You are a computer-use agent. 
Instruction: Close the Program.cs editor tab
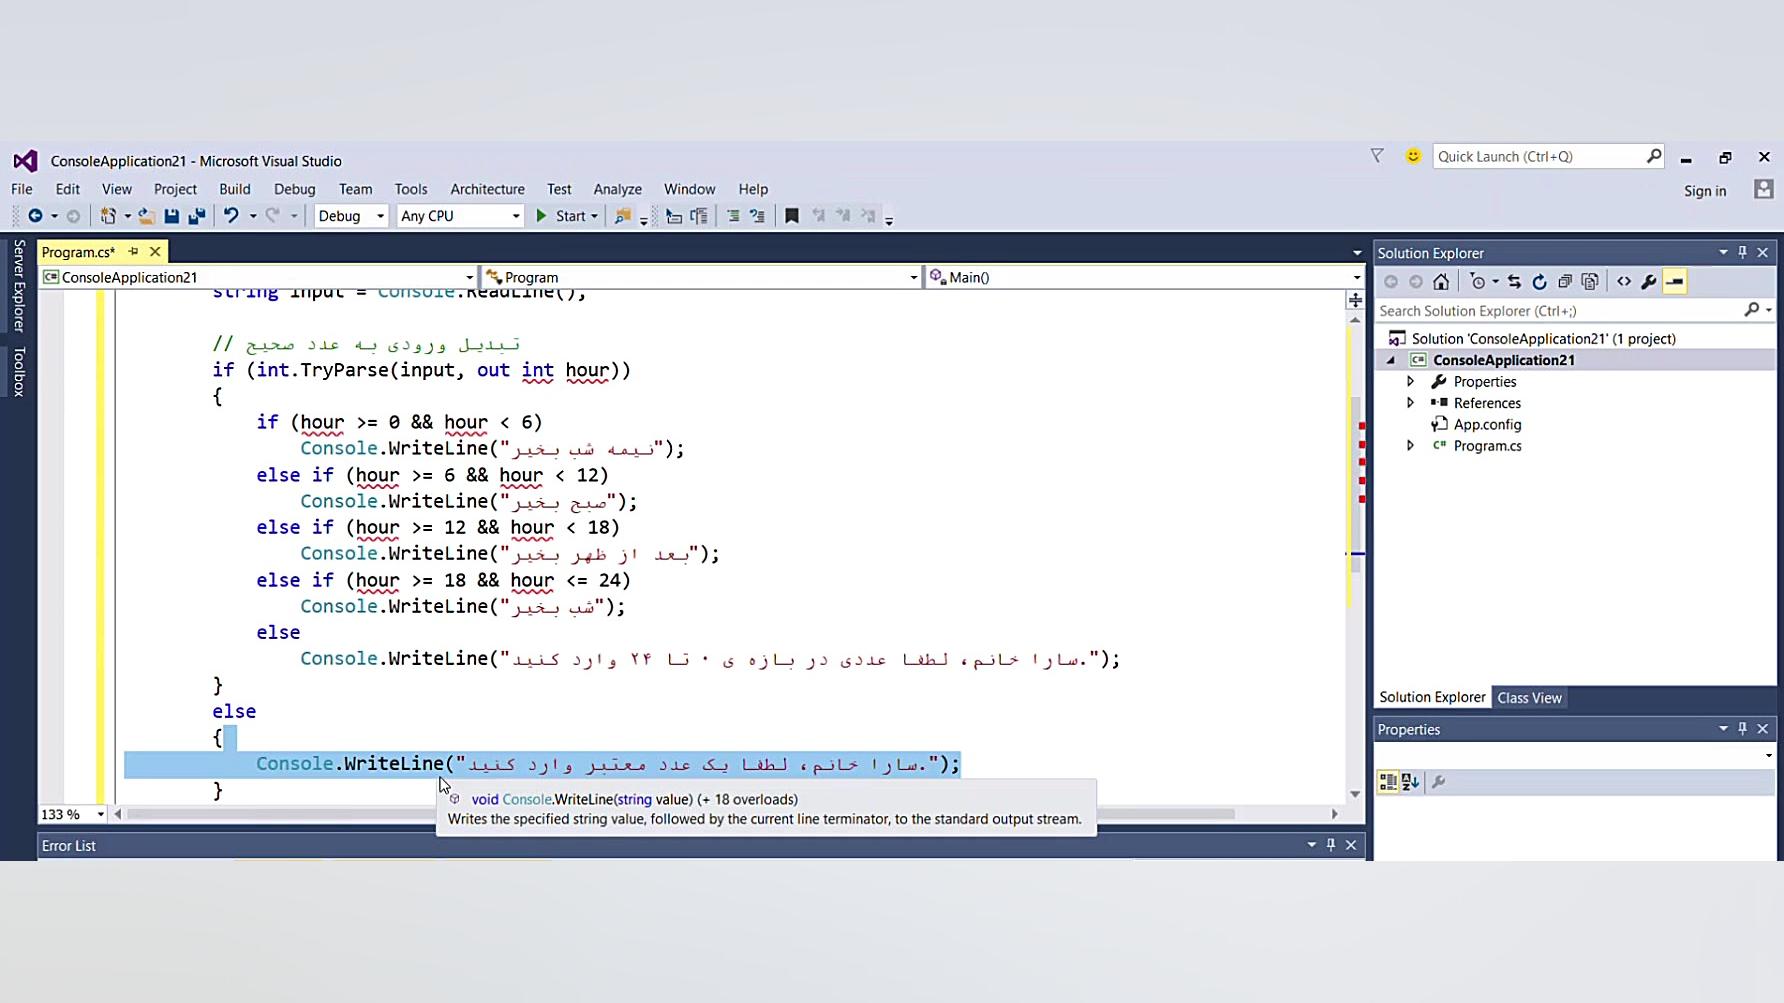[155, 252]
